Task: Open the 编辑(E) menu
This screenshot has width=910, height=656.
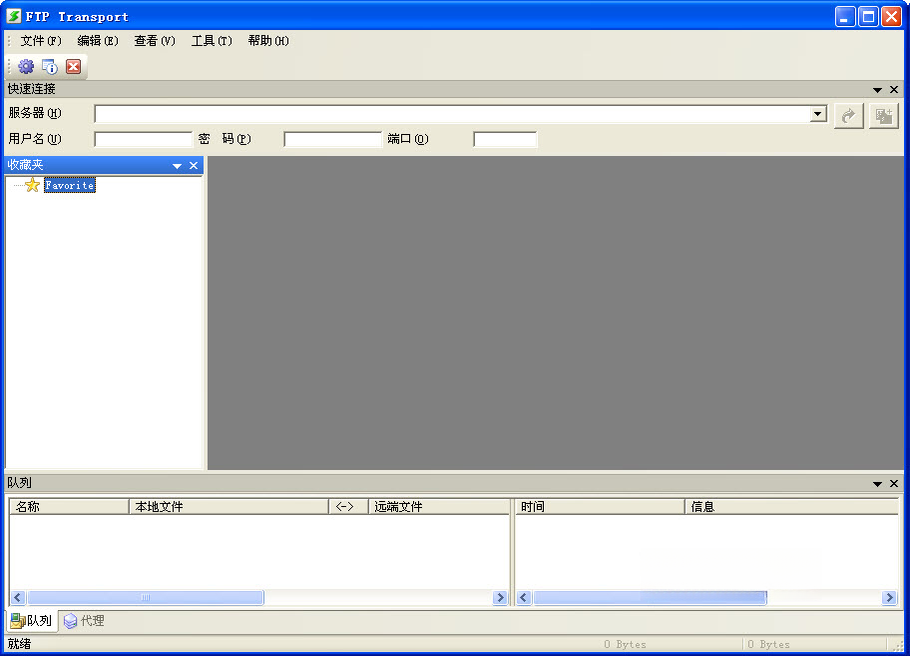Action: 98,41
